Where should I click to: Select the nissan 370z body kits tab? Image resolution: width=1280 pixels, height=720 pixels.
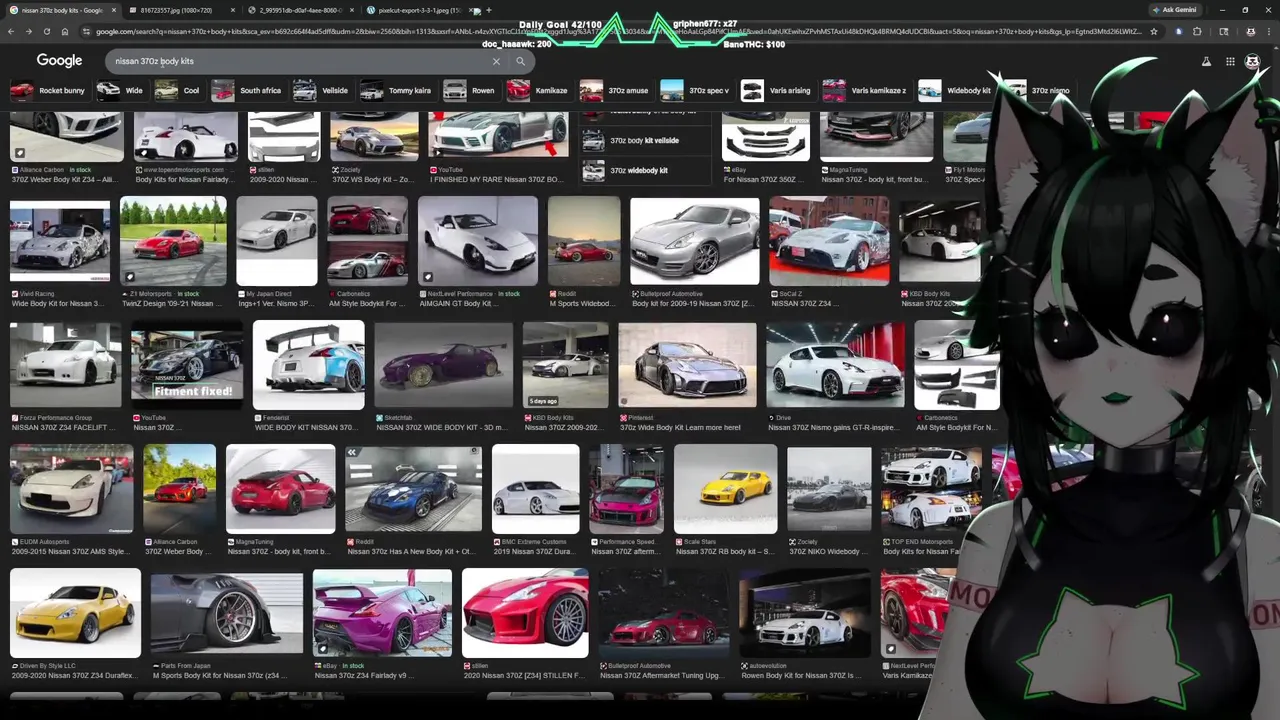pyautogui.click(x=60, y=10)
